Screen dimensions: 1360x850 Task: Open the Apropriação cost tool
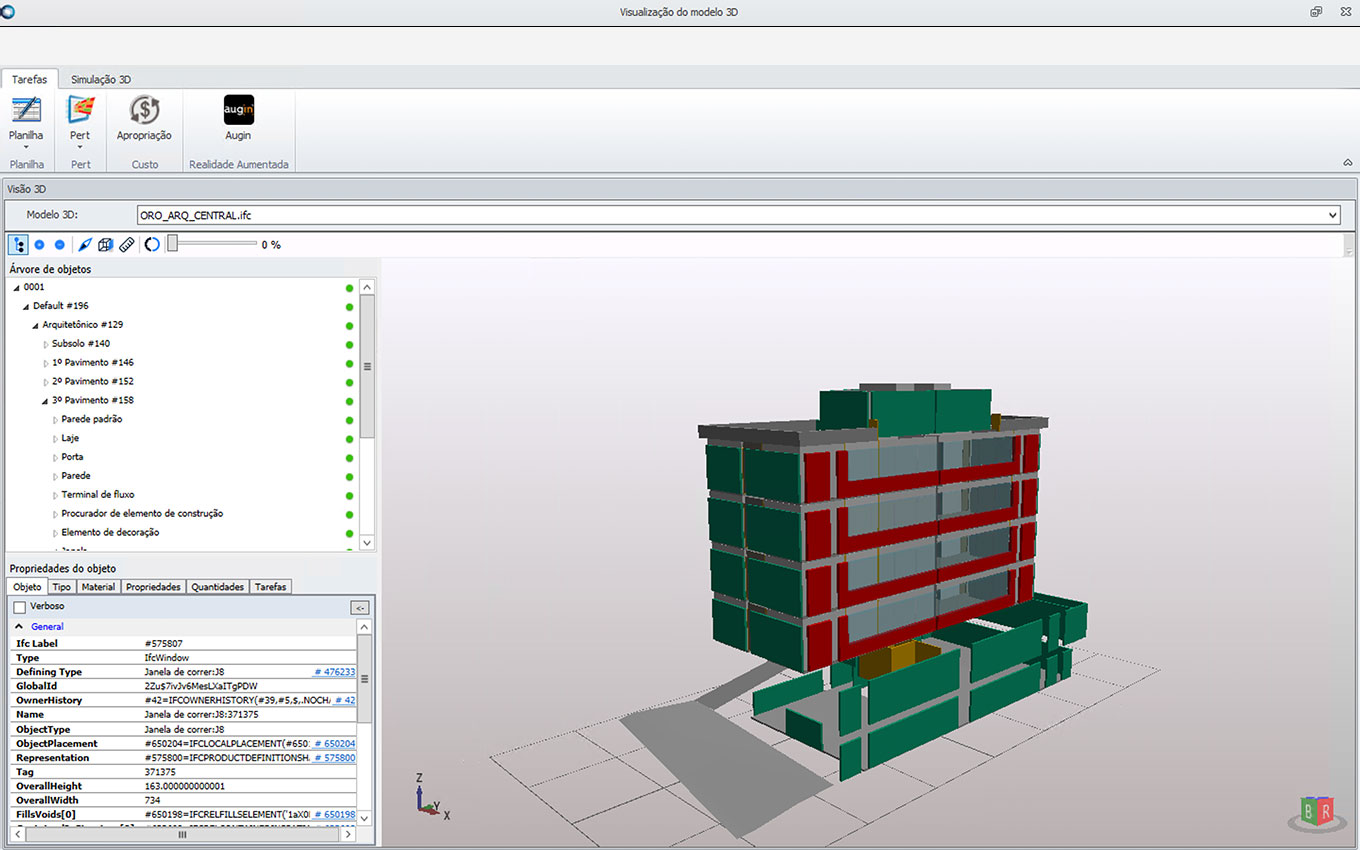pyautogui.click(x=144, y=111)
